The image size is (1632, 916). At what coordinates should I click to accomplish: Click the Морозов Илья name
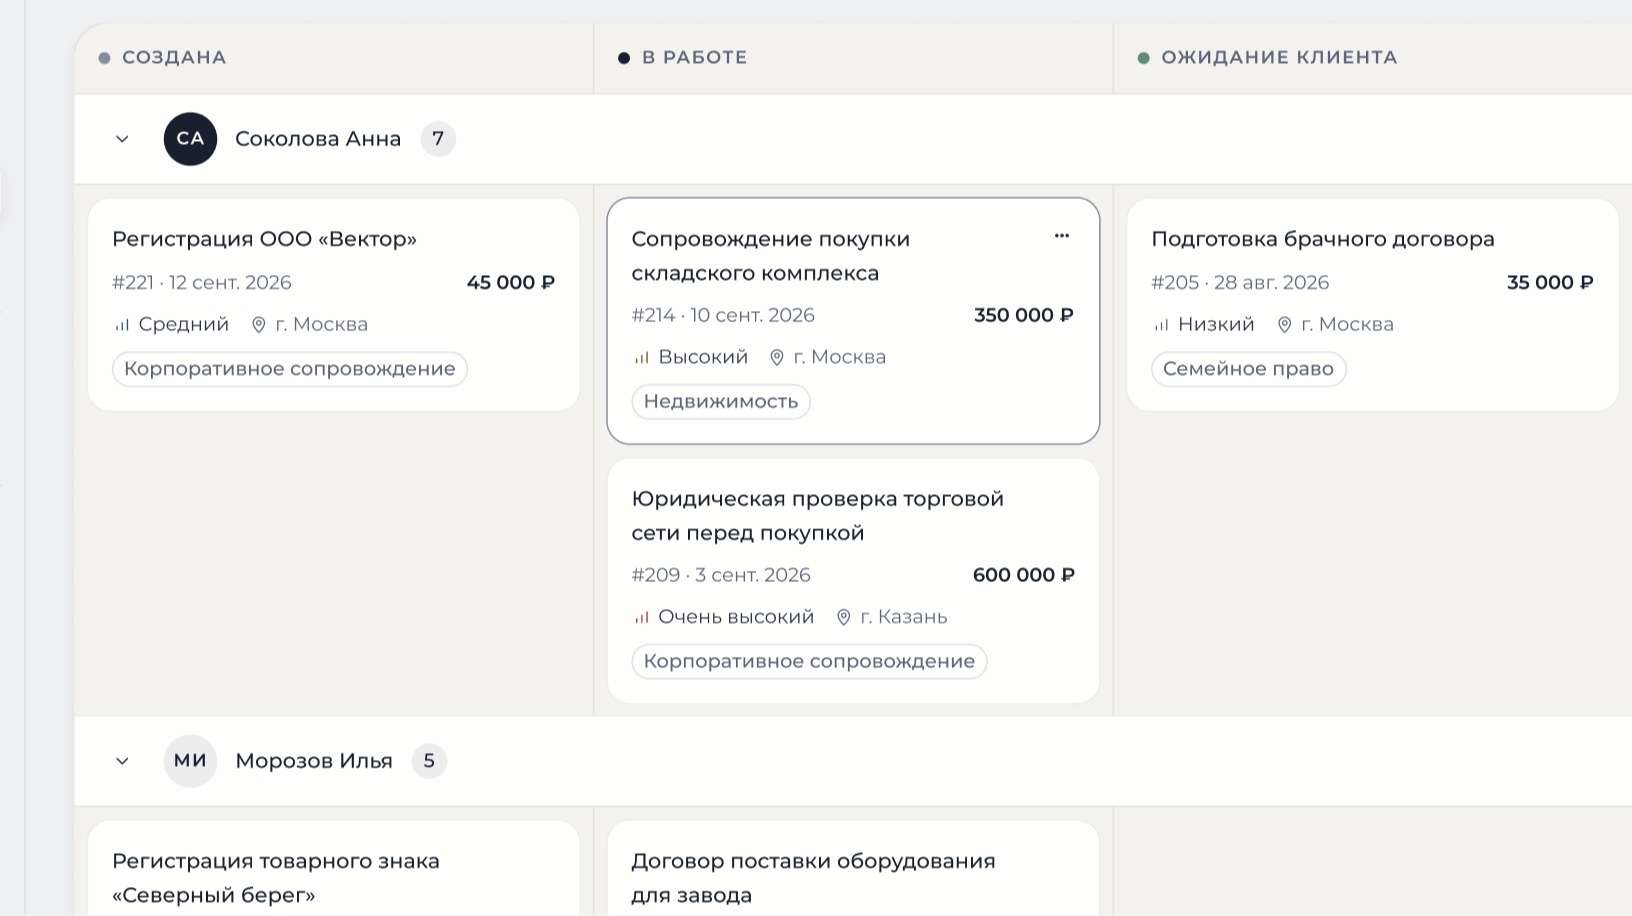click(314, 761)
